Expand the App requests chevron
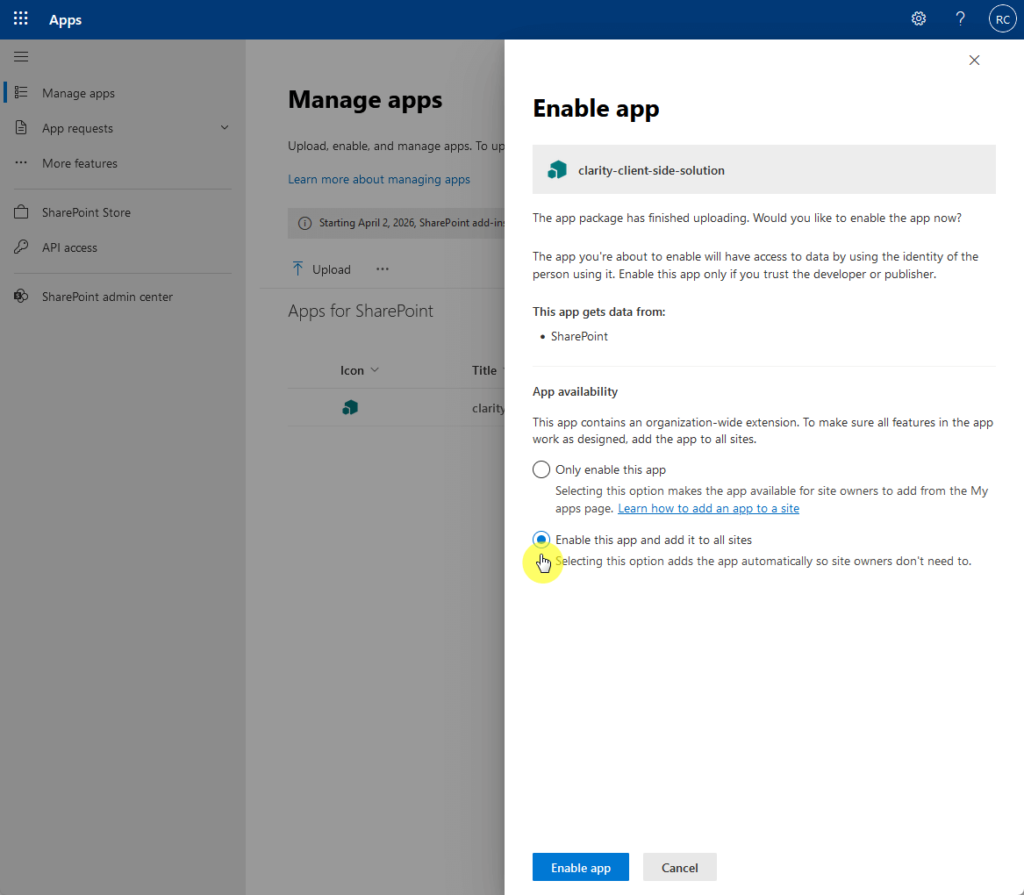 tap(225, 127)
